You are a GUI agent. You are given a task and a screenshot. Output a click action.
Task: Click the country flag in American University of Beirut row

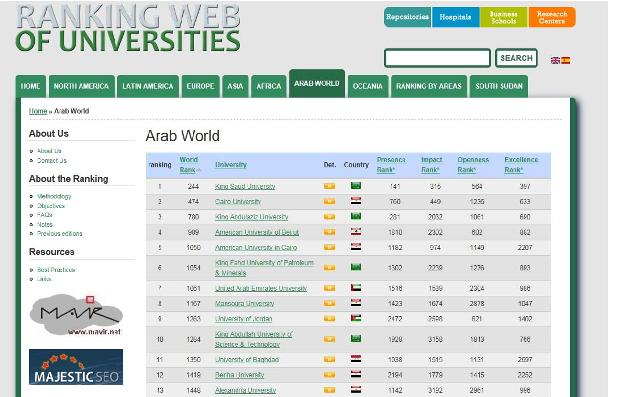click(x=356, y=231)
